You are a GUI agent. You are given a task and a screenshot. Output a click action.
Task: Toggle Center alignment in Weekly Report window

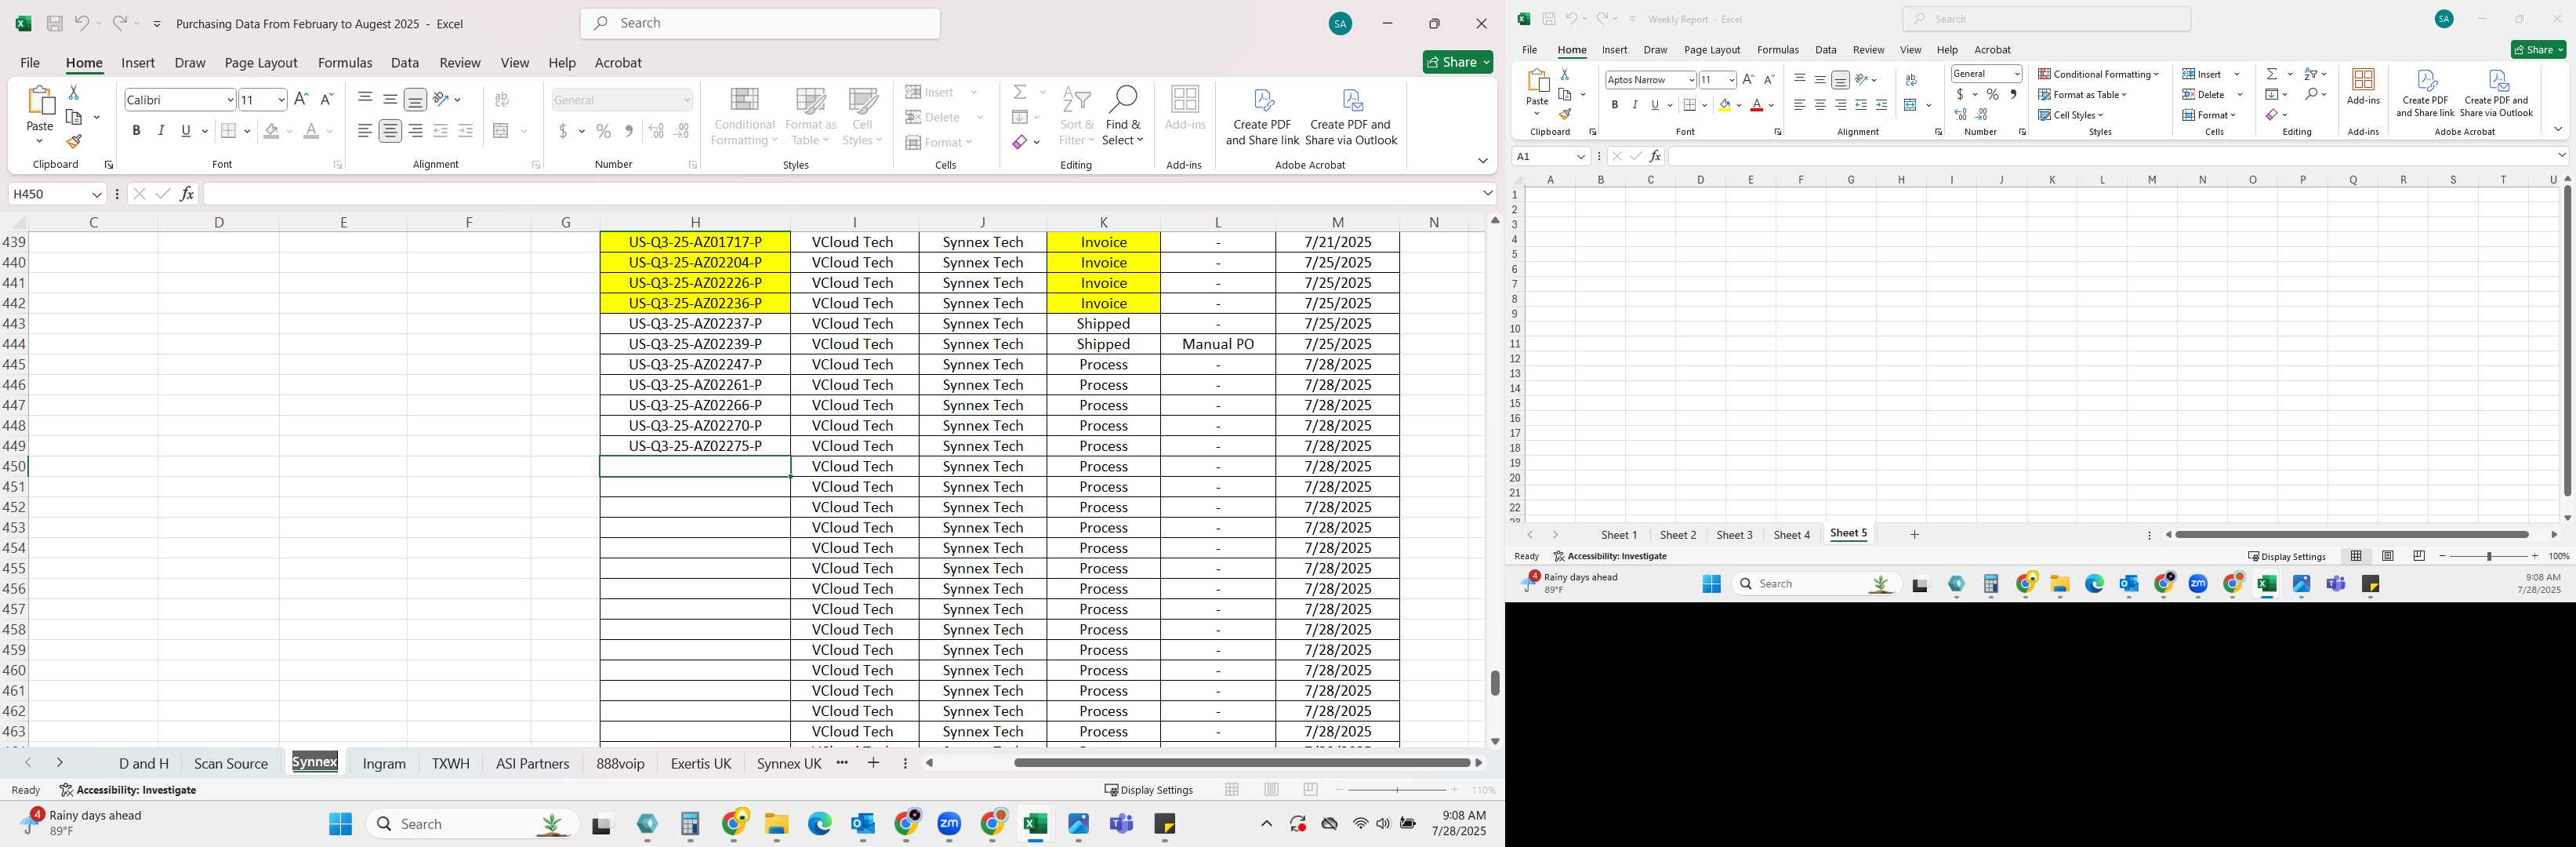(x=1819, y=105)
